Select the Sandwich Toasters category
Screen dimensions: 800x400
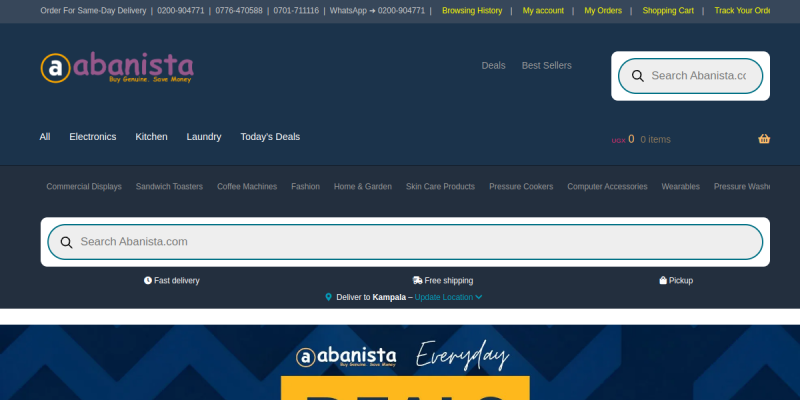pos(169,187)
